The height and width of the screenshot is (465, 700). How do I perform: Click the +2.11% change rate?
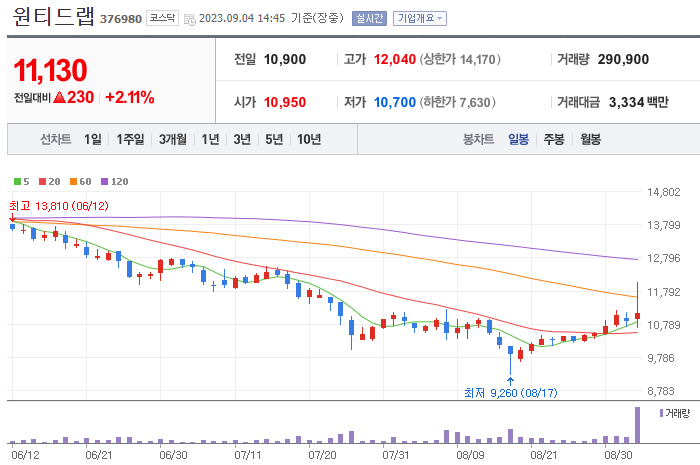130,97
